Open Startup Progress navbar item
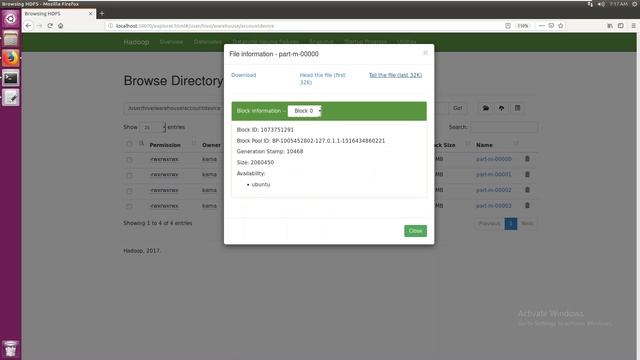 pyautogui.click(x=365, y=42)
